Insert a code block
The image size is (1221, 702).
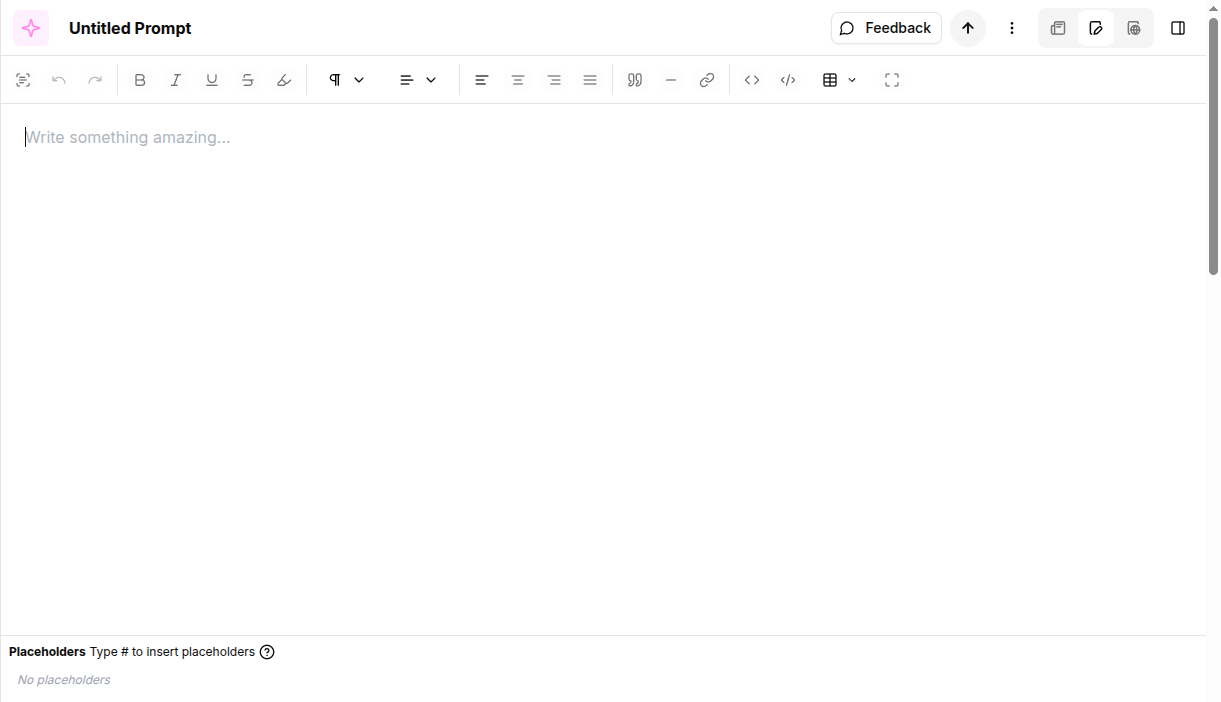(x=788, y=80)
